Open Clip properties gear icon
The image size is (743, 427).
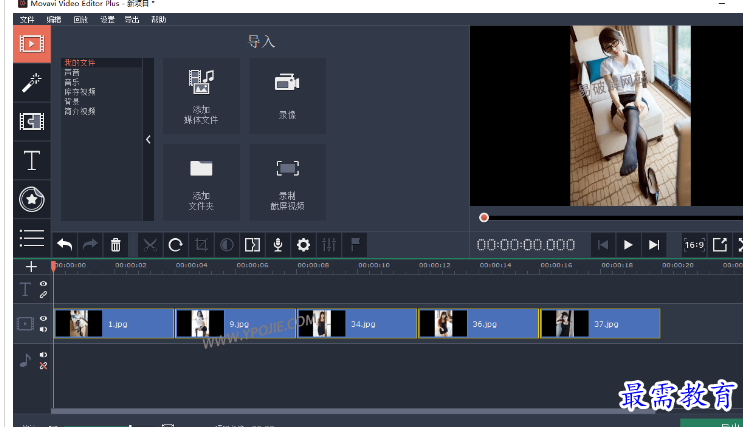click(303, 245)
